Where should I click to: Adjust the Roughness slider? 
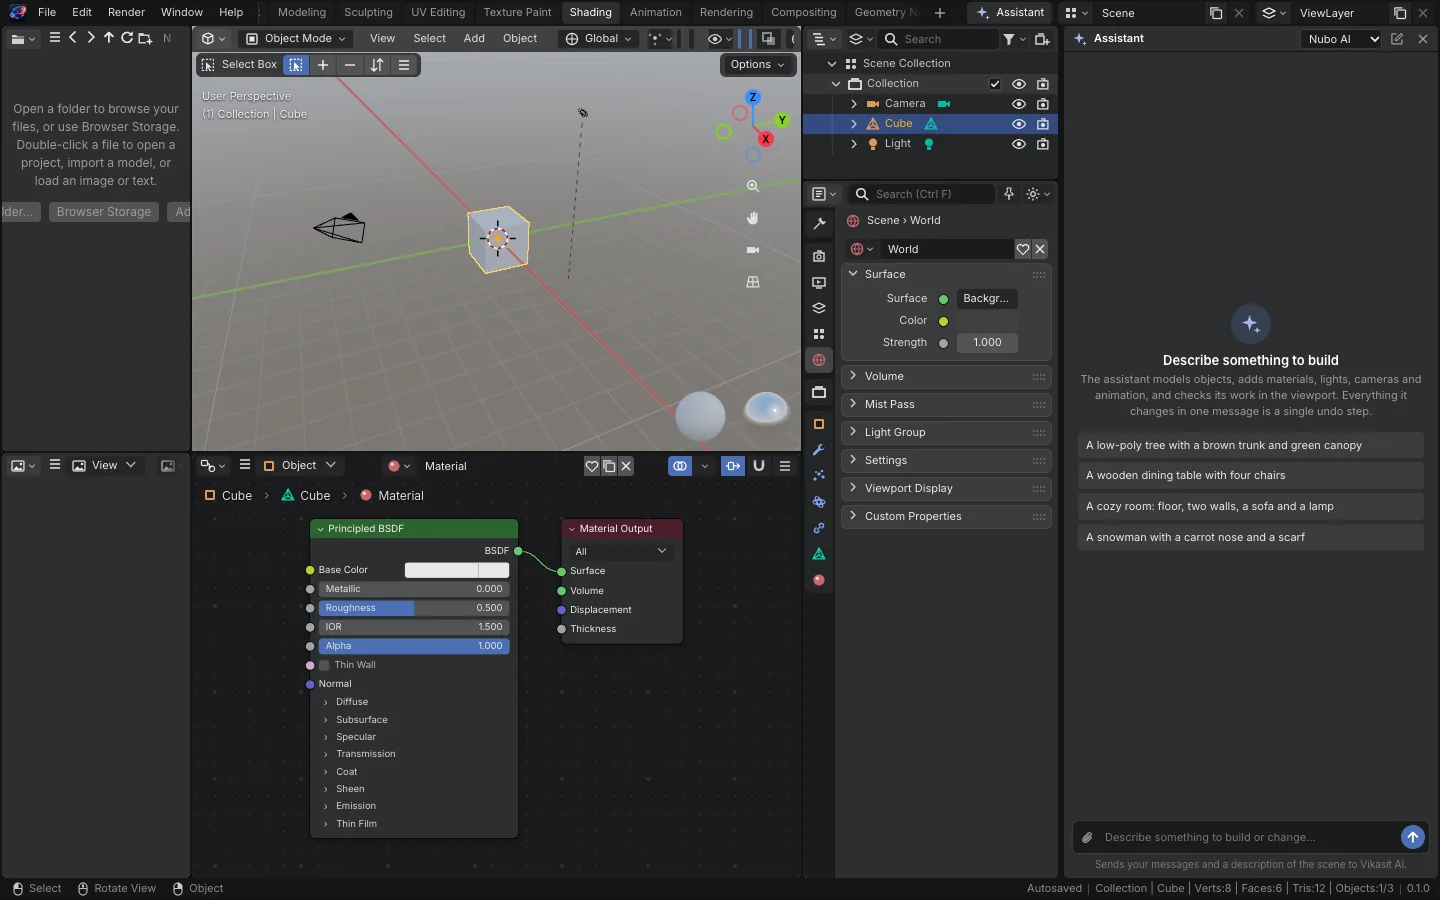point(414,608)
